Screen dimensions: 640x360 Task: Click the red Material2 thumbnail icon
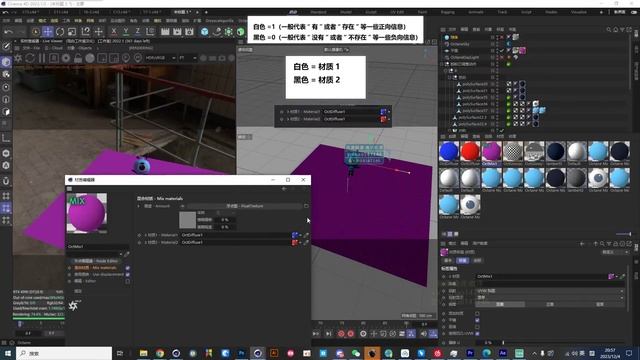click(x=294, y=242)
